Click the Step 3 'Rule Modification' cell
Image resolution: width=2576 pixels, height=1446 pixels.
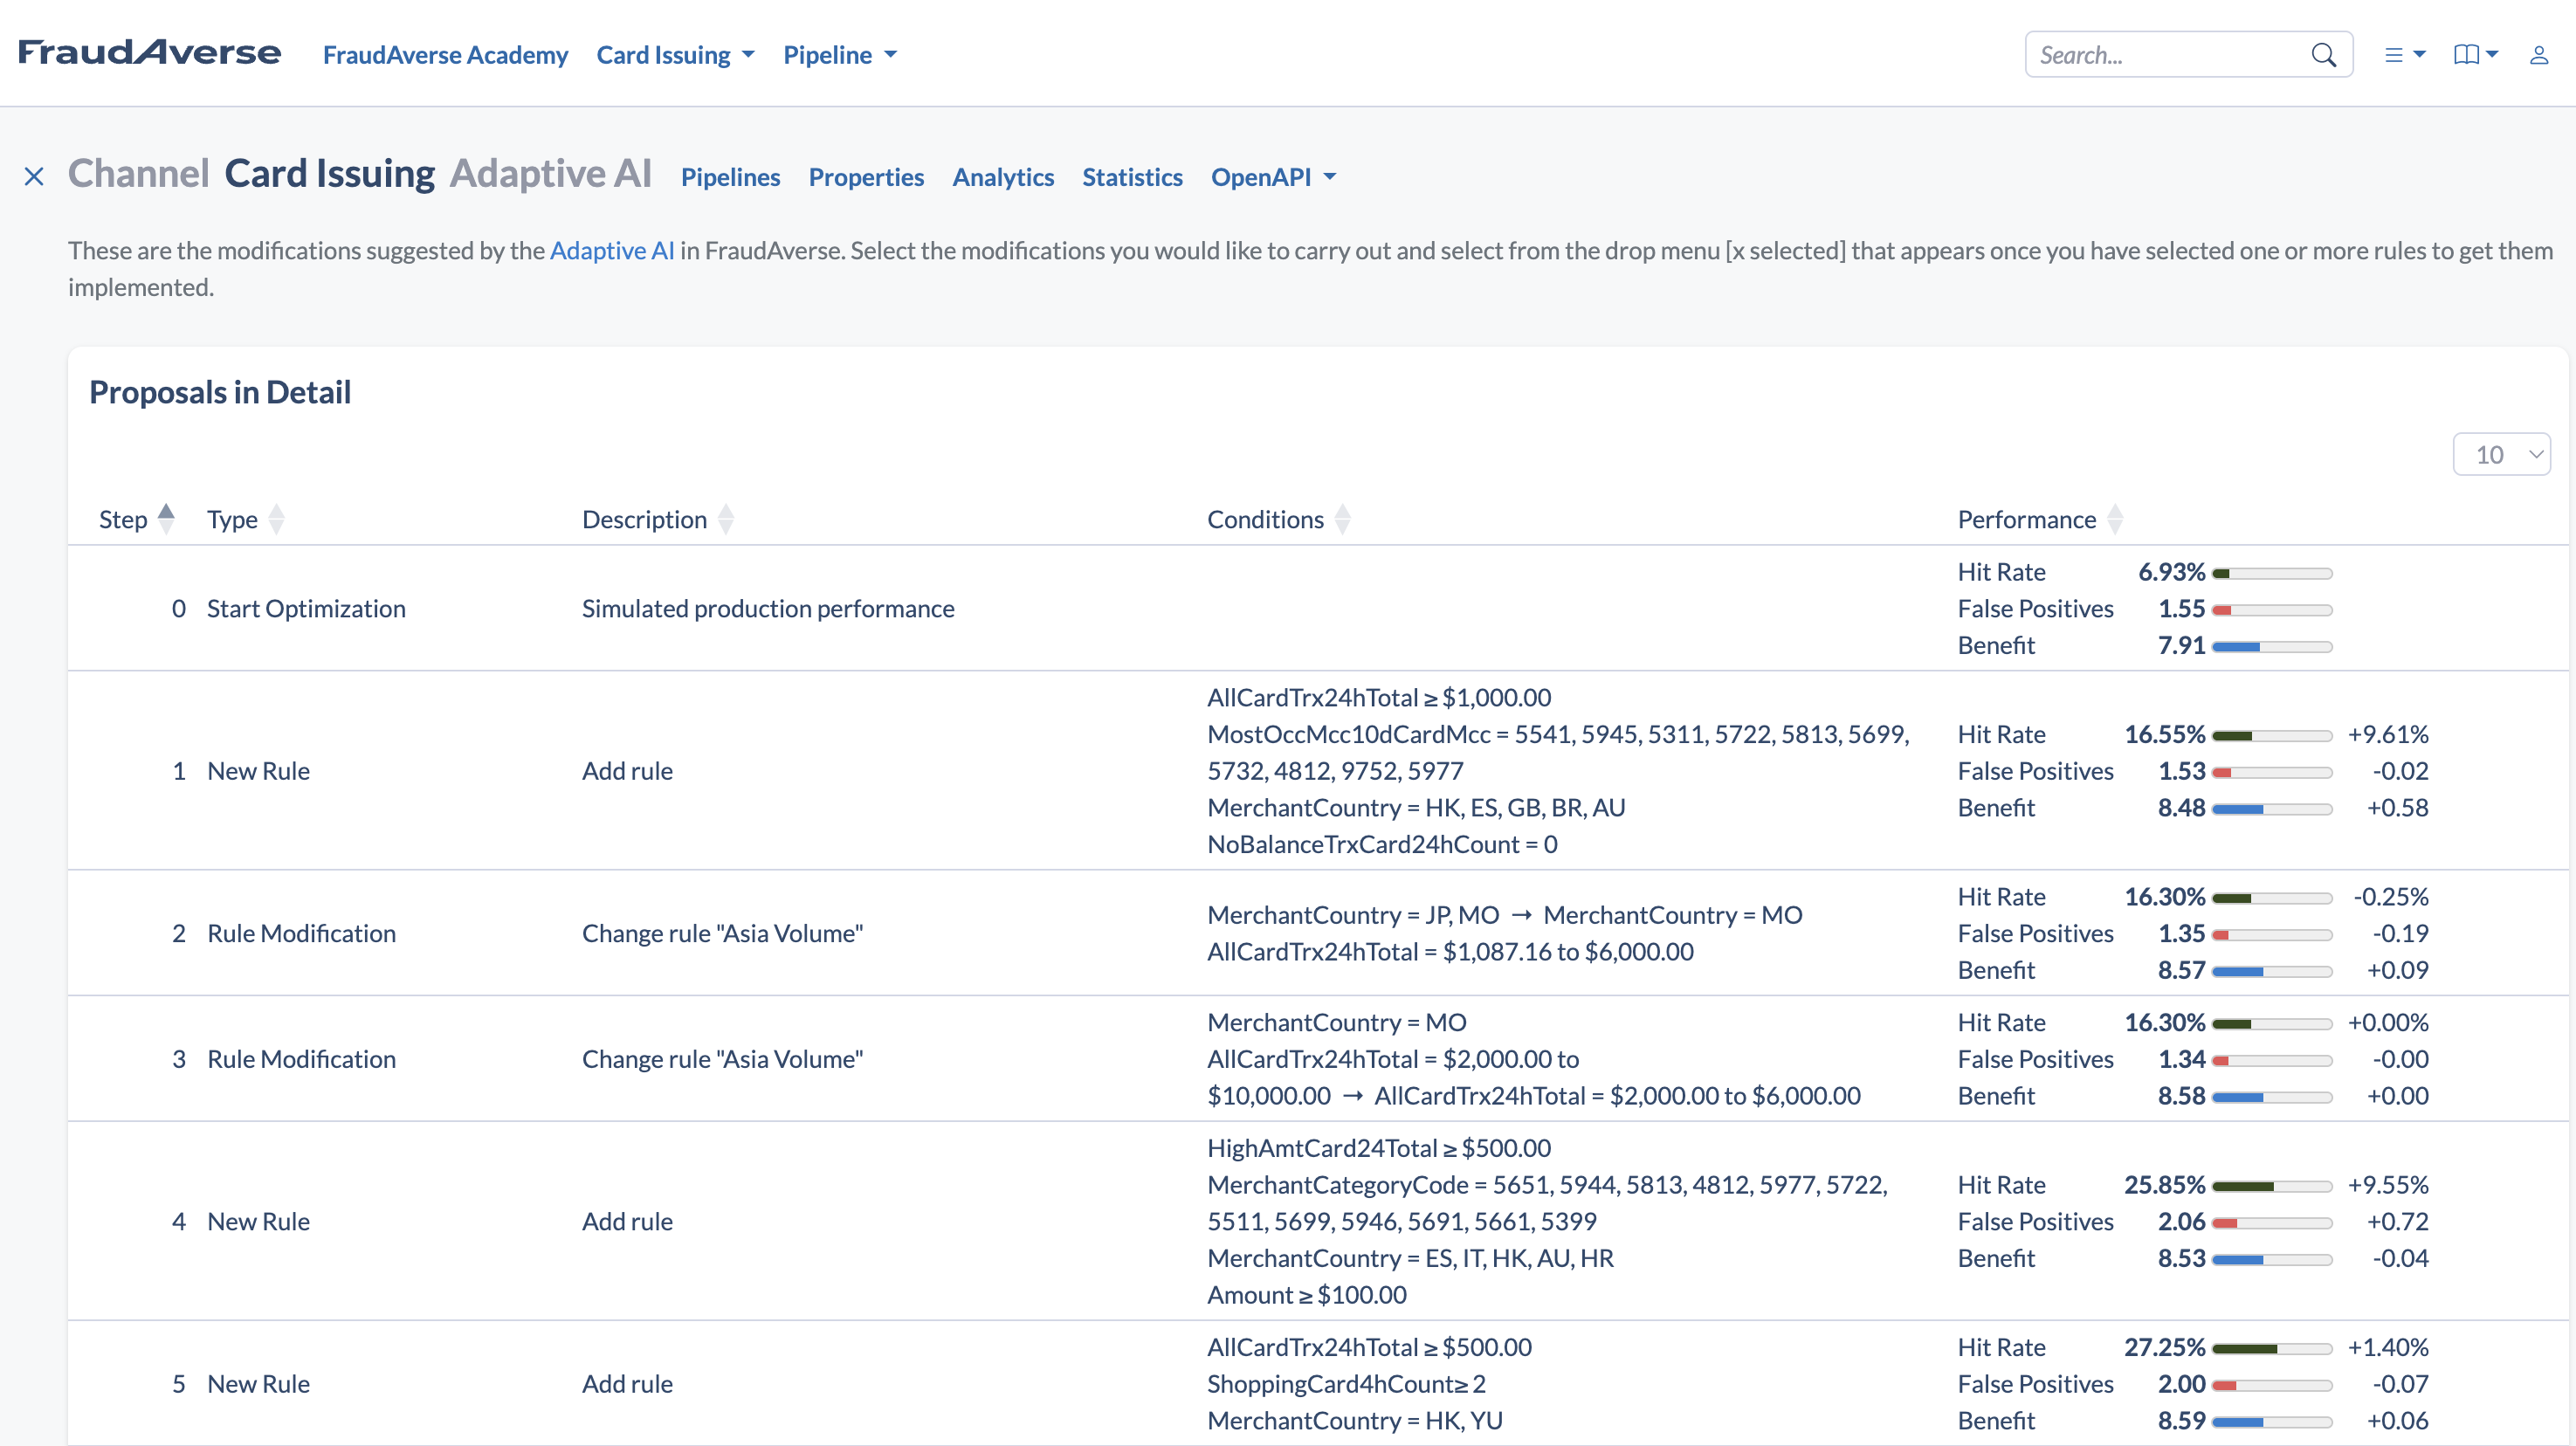301,1058
